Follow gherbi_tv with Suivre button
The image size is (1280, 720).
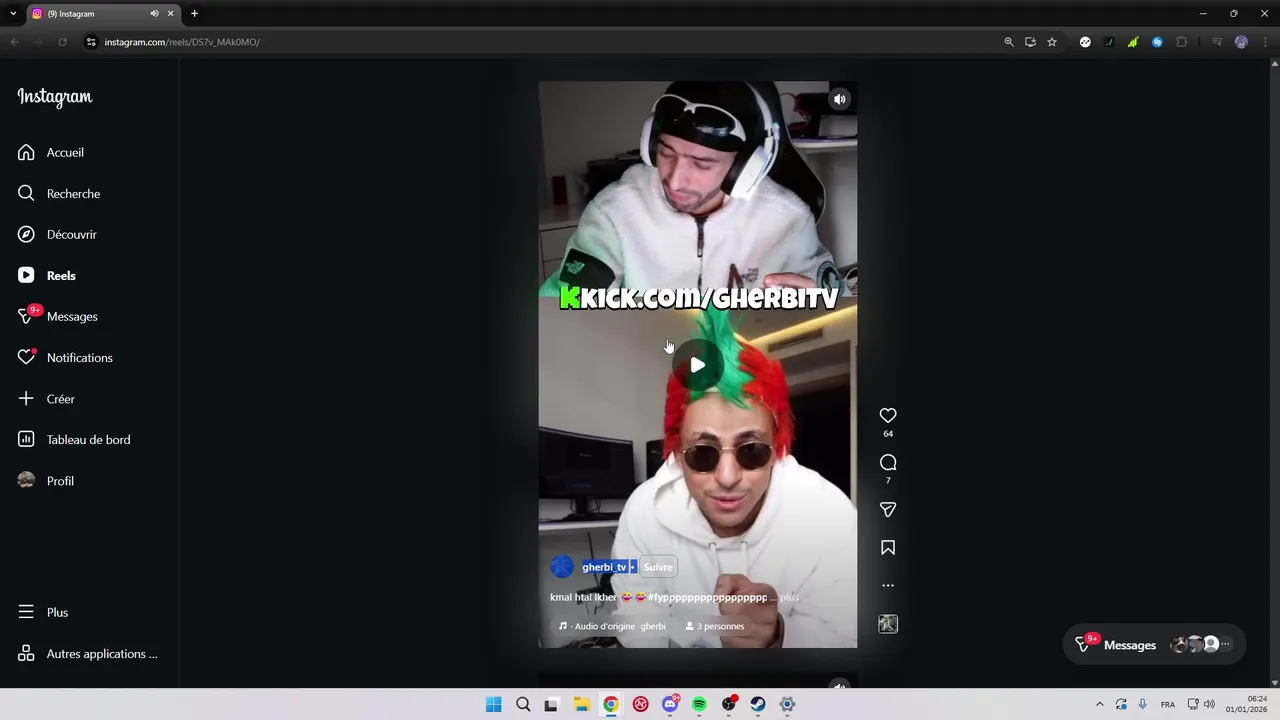658,567
